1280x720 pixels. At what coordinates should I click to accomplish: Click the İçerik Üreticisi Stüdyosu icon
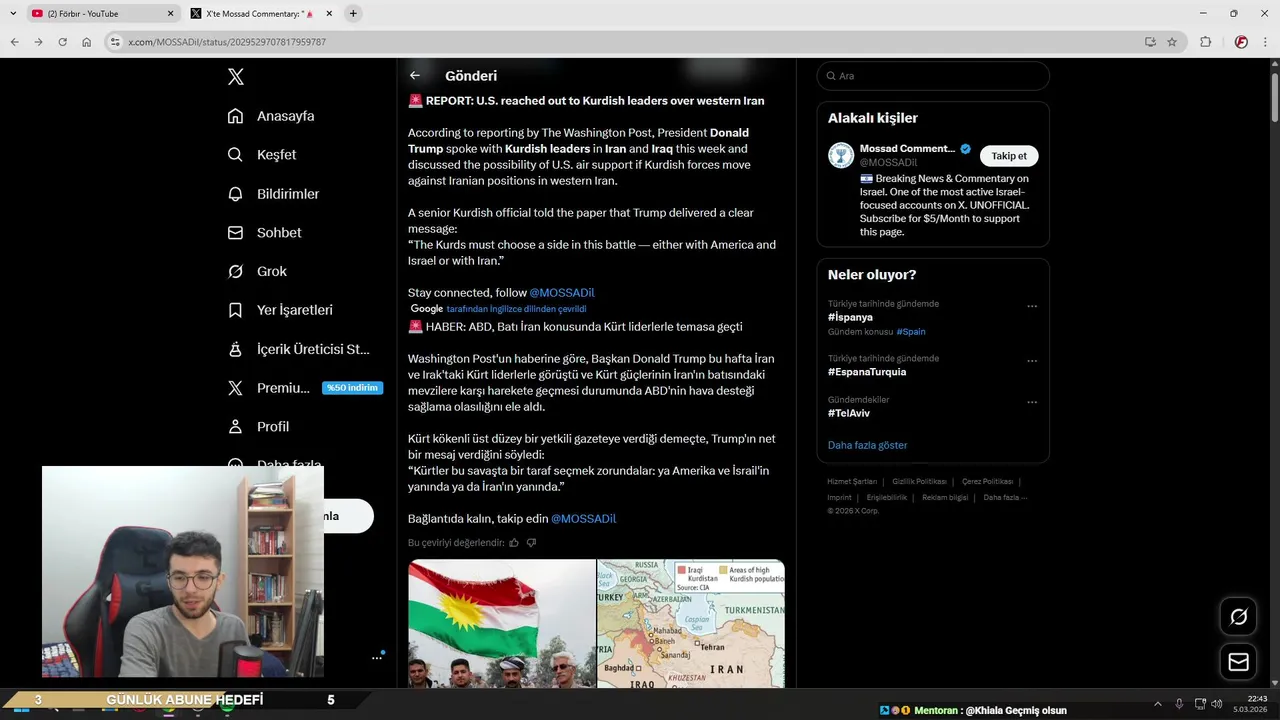[x=235, y=349]
